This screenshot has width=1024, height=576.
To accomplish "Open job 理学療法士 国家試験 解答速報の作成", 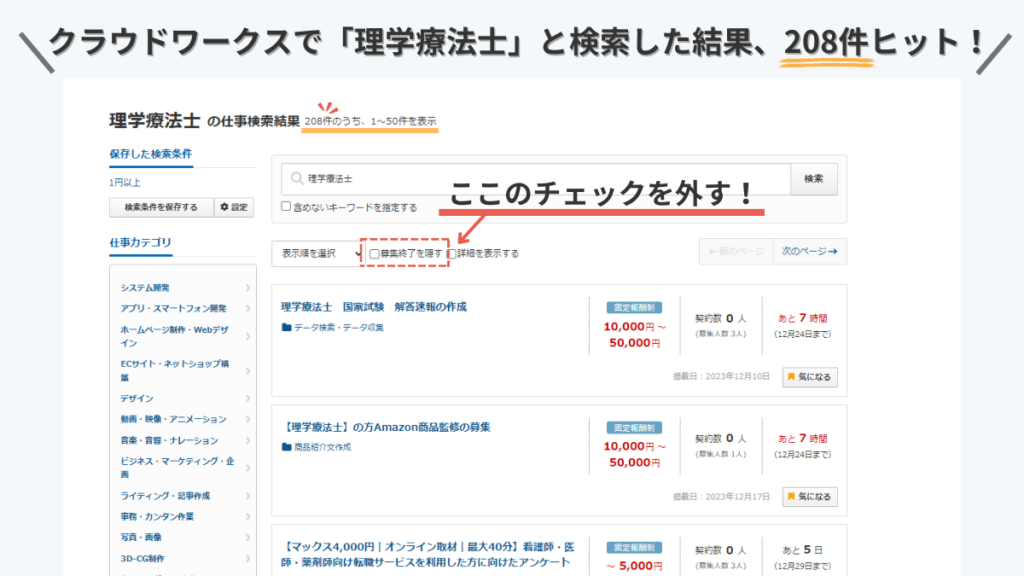I will coord(374,307).
